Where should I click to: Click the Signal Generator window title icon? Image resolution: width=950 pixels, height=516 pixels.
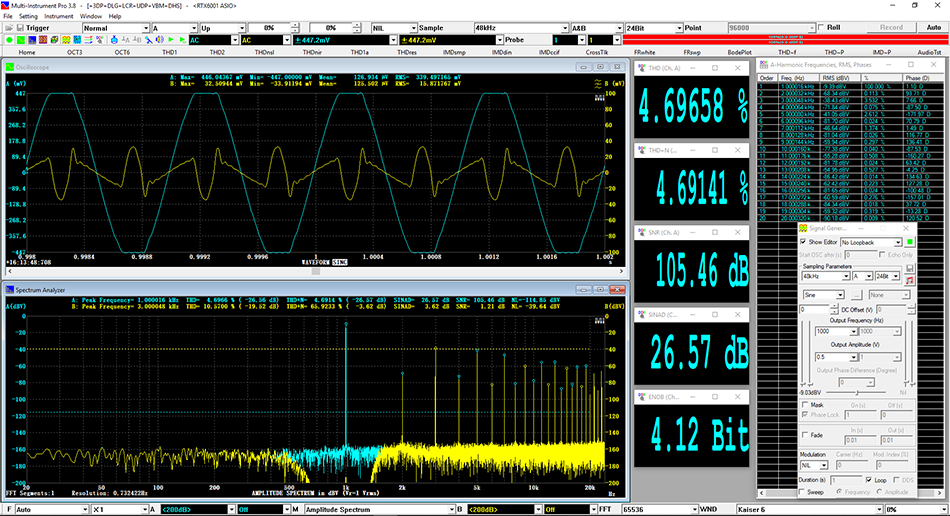pos(803,228)
